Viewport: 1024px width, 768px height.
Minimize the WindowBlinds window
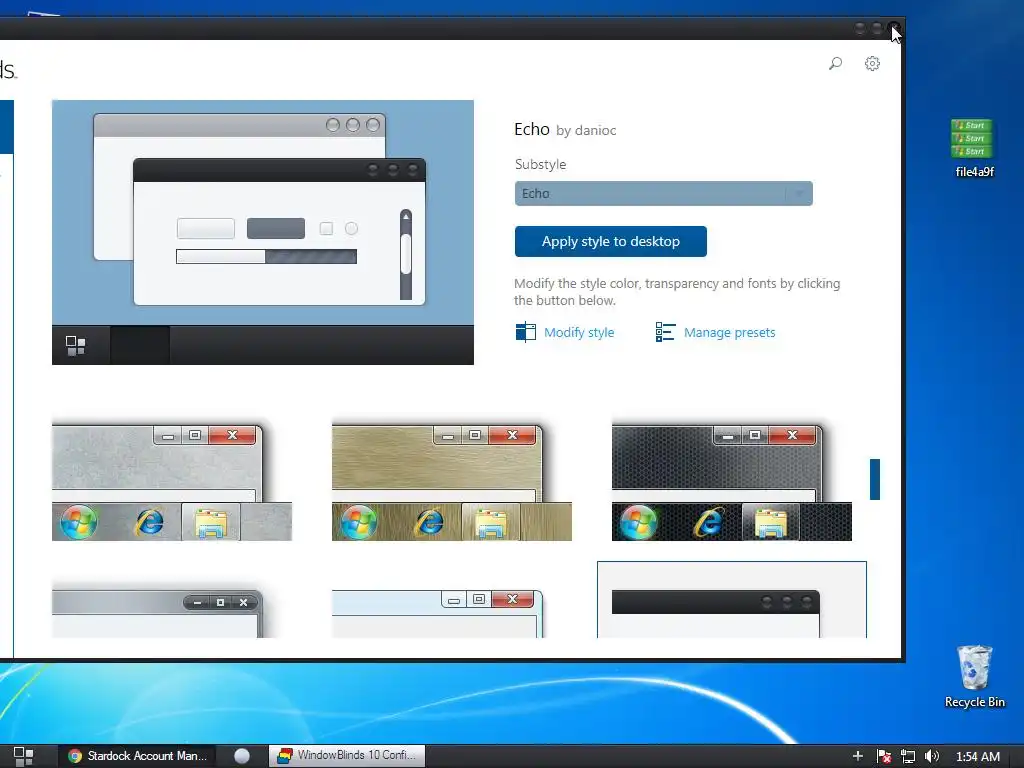click(x=860, y=28)
